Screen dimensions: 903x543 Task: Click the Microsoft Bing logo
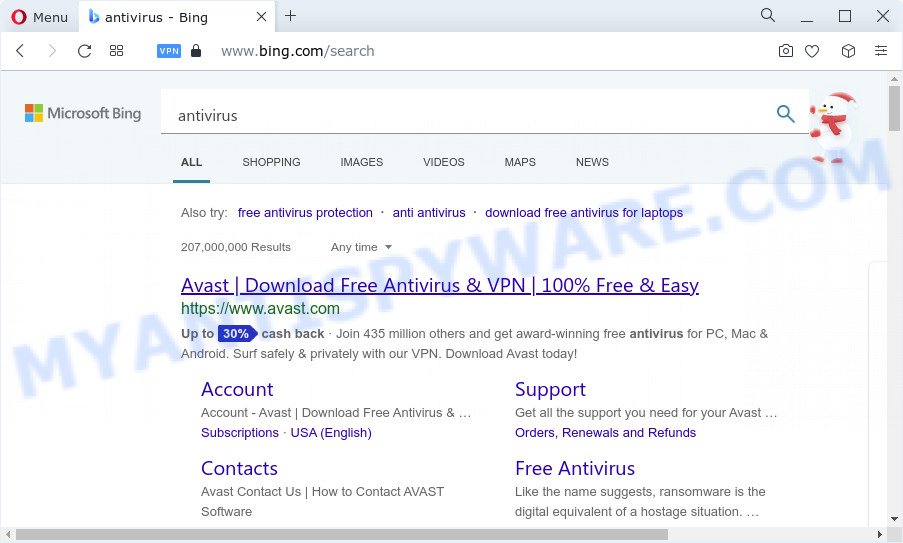pos(83,113)
